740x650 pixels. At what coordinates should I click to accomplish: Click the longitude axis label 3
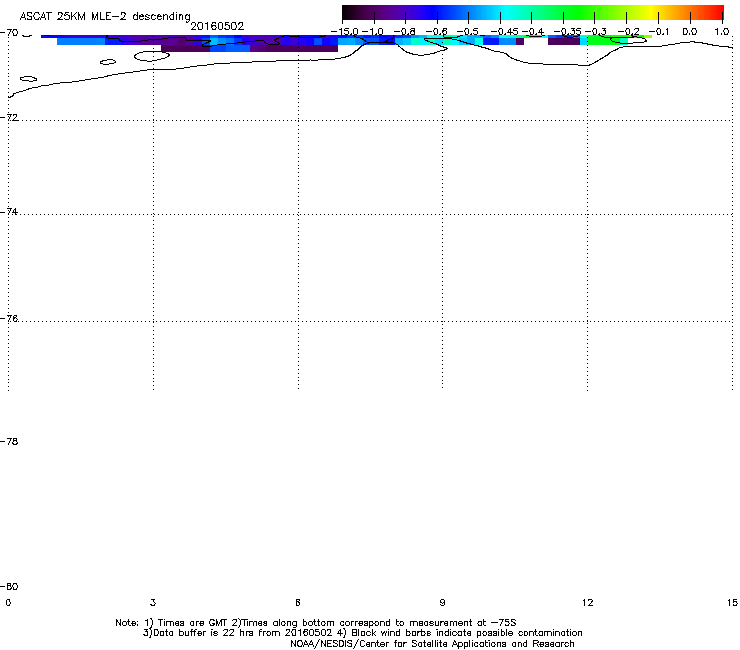(x=153, y=602)
